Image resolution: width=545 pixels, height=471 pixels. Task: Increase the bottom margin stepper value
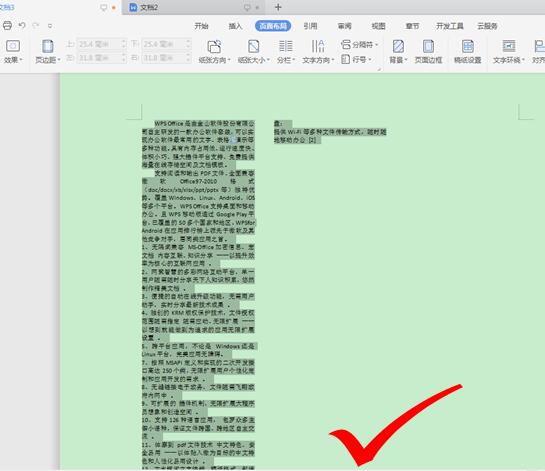click(189, 41)
